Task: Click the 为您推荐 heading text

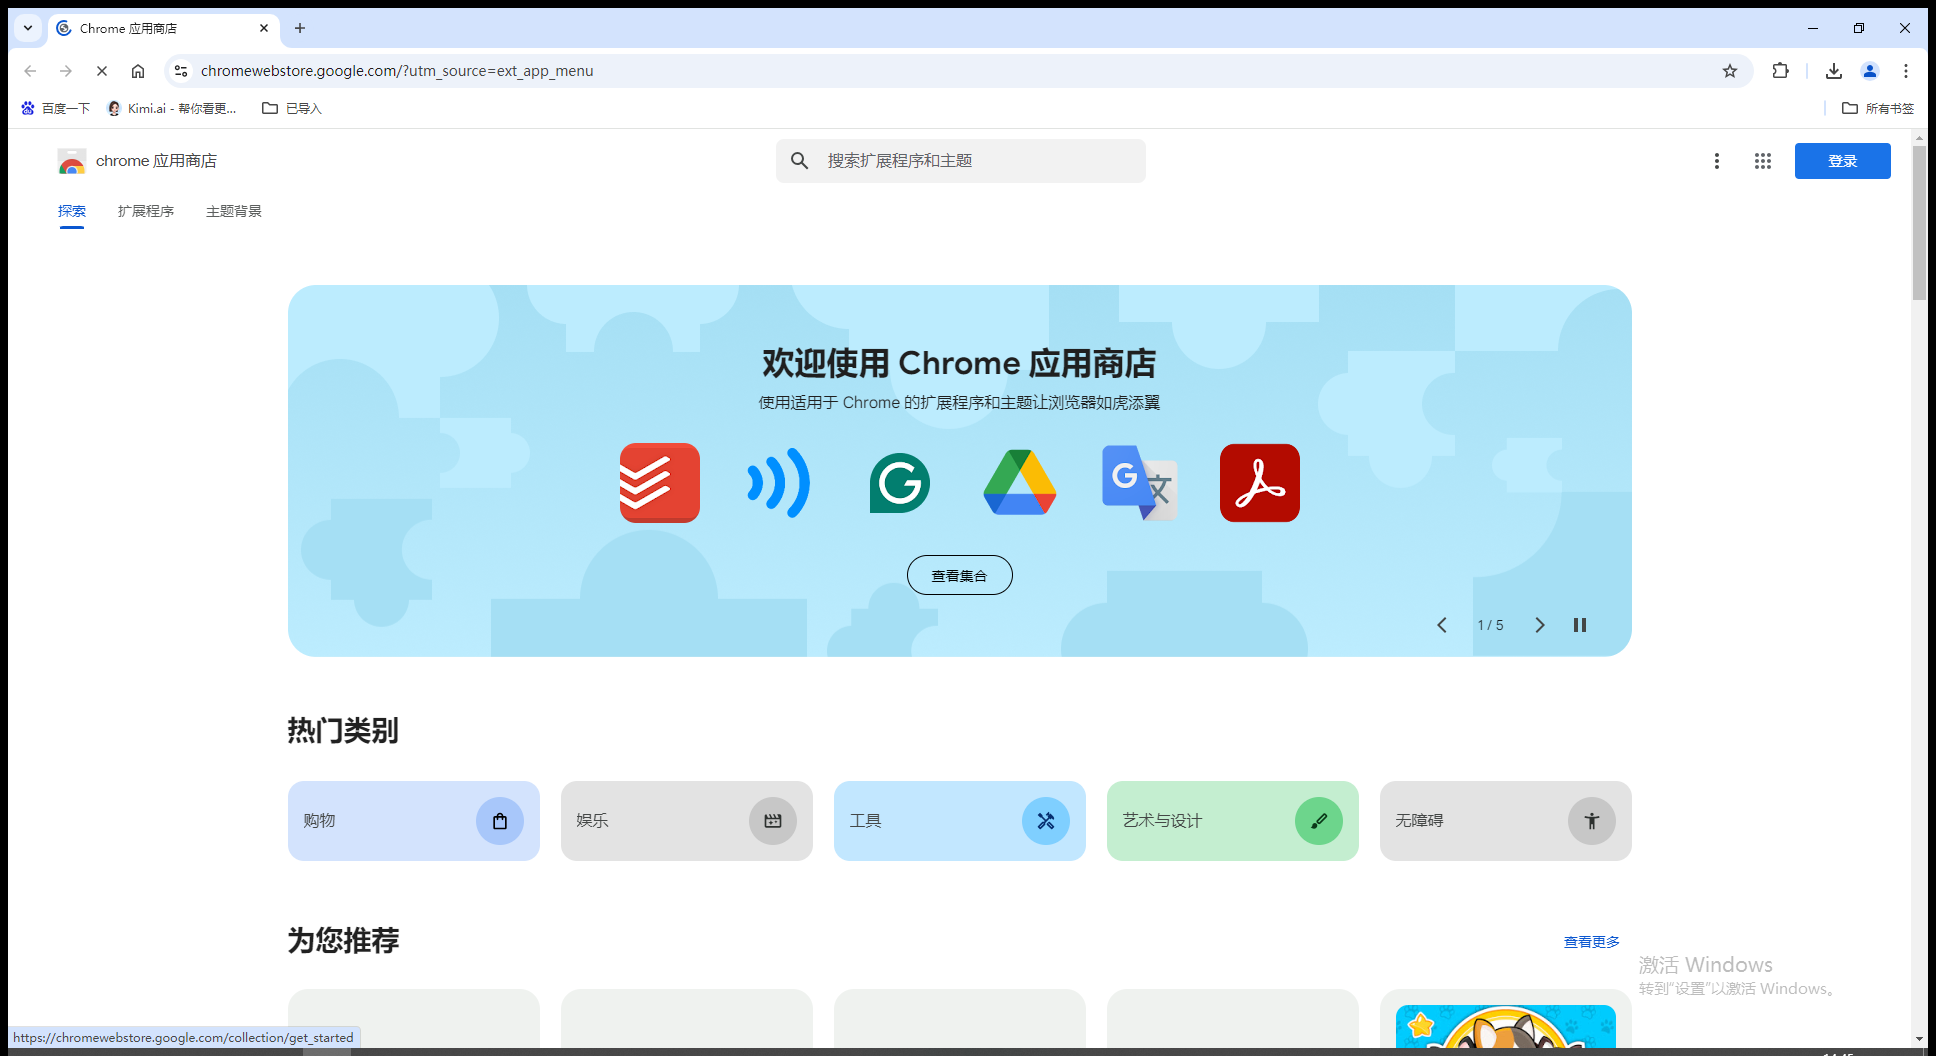Action: (x=343, y=941)
